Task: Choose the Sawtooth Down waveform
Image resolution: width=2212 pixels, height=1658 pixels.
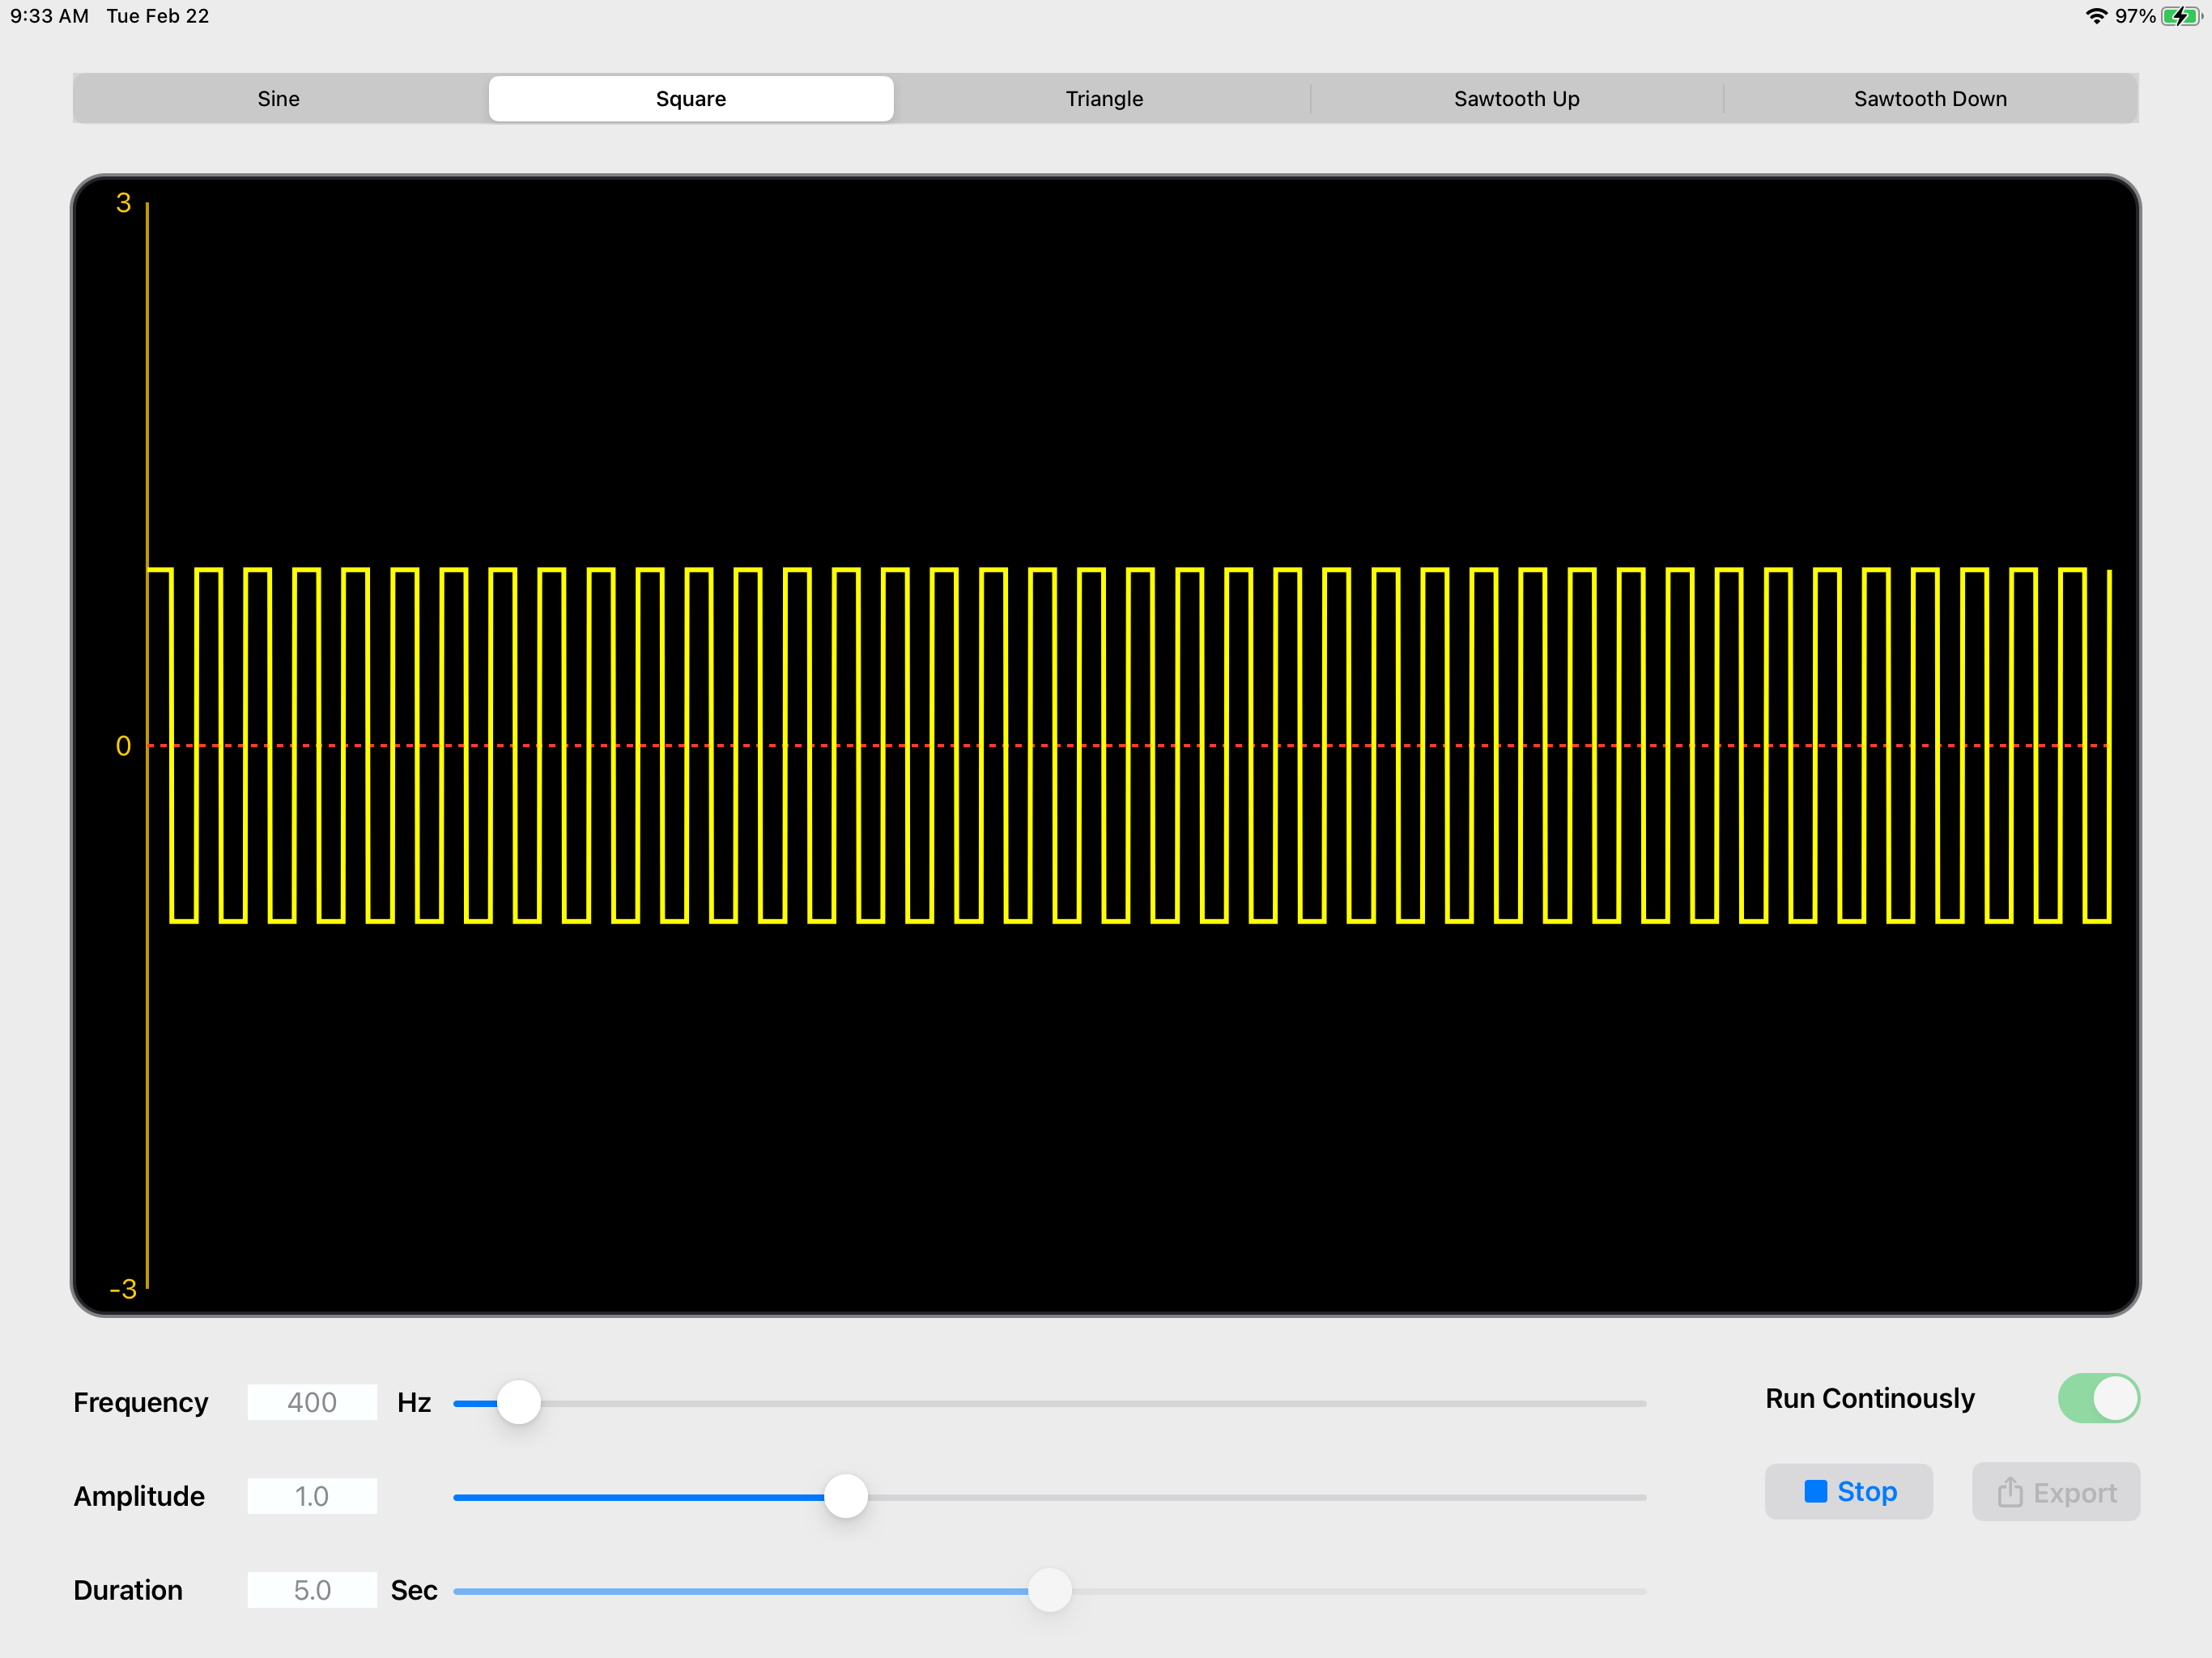Action: click(x=1929, y=99)
